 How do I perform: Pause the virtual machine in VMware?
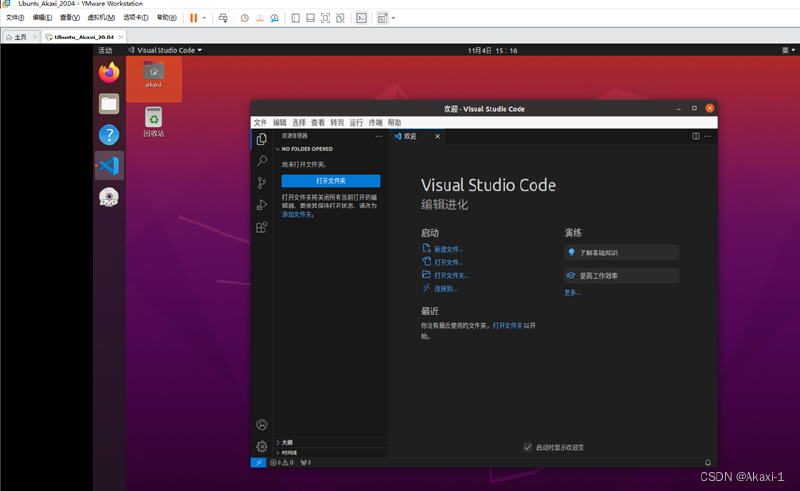point(193,18)
